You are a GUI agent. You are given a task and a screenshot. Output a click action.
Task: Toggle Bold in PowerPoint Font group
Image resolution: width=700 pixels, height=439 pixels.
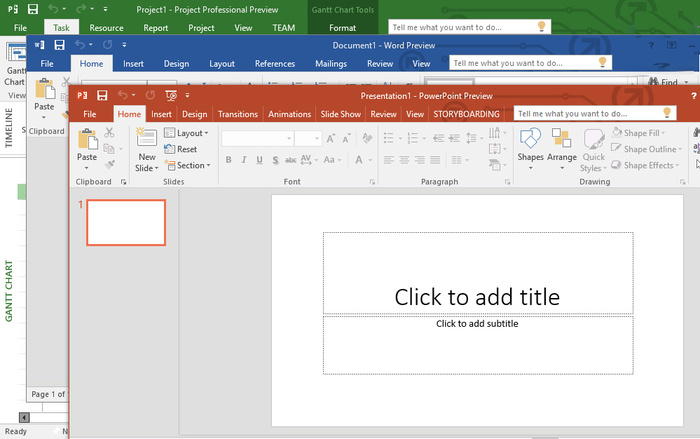[230, 160]
